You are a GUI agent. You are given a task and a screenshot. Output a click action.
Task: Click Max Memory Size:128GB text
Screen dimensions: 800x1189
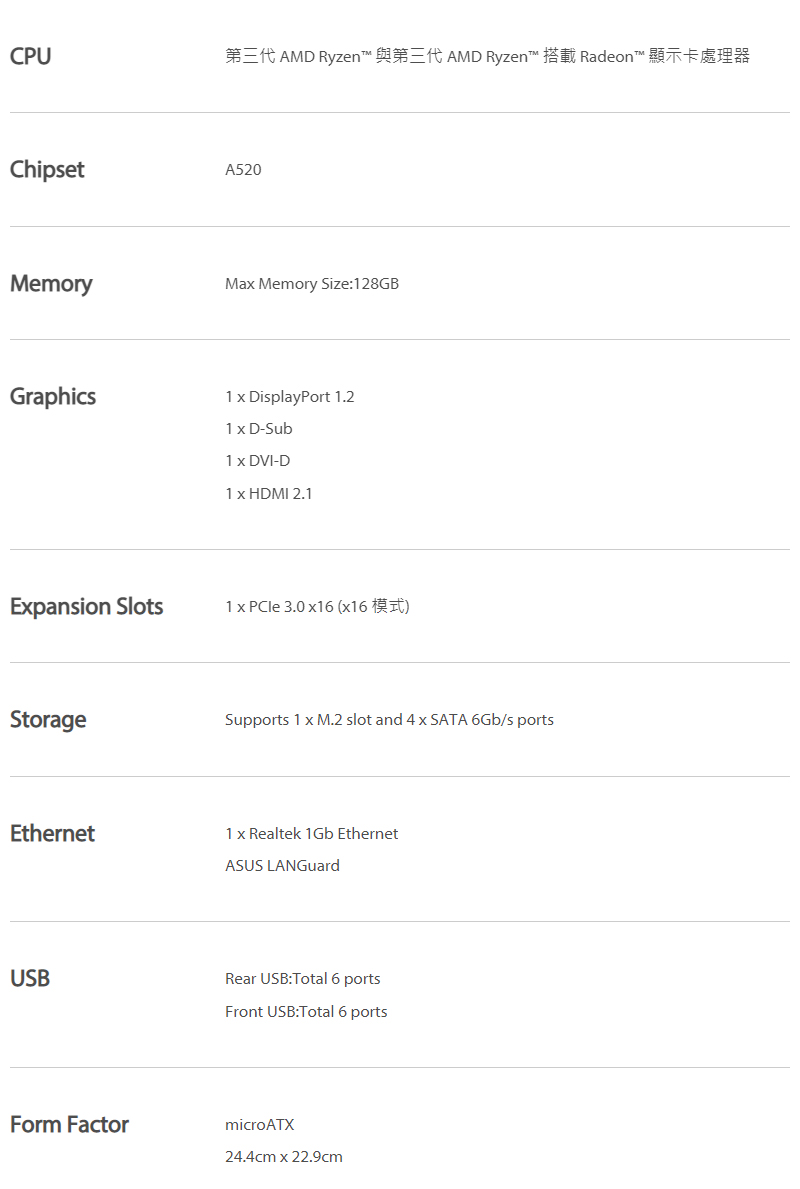312,284
